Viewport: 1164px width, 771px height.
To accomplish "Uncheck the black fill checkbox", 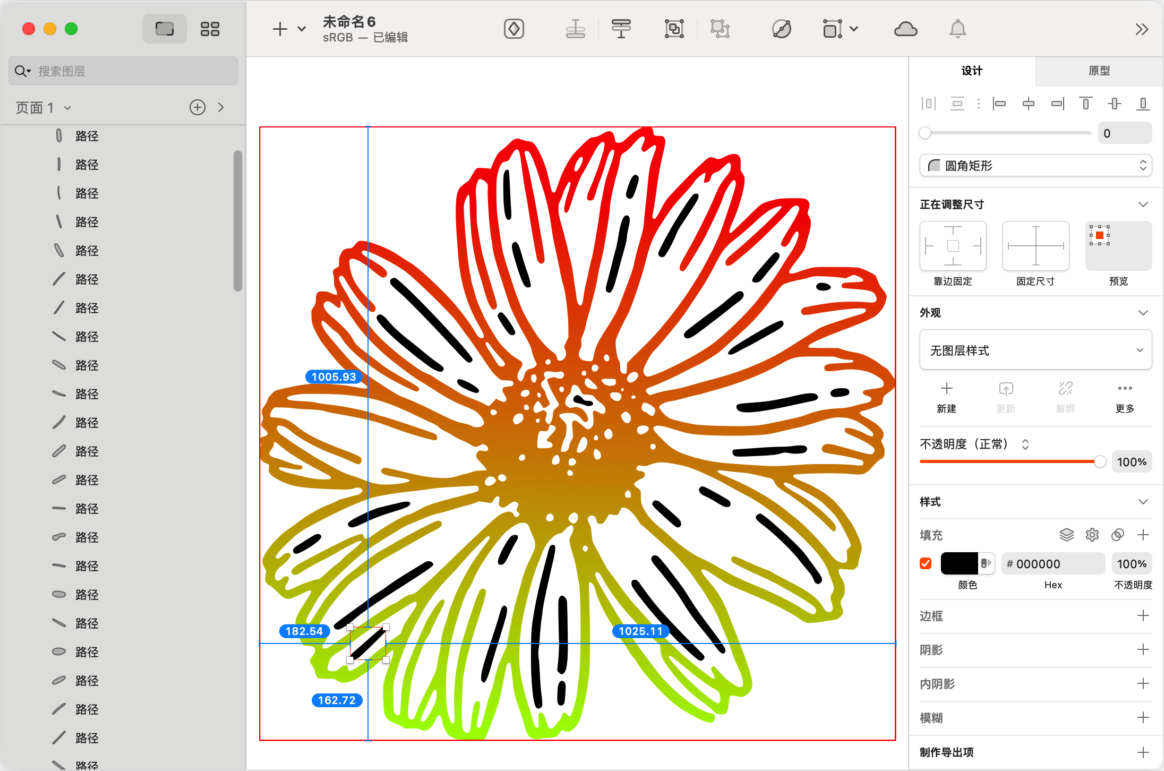I will [x=926, y=564].
